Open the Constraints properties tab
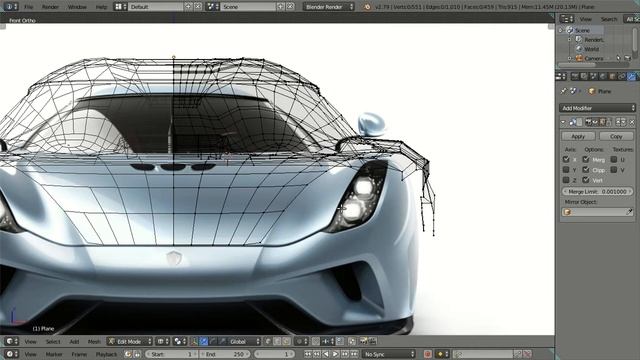 (622, 76)
